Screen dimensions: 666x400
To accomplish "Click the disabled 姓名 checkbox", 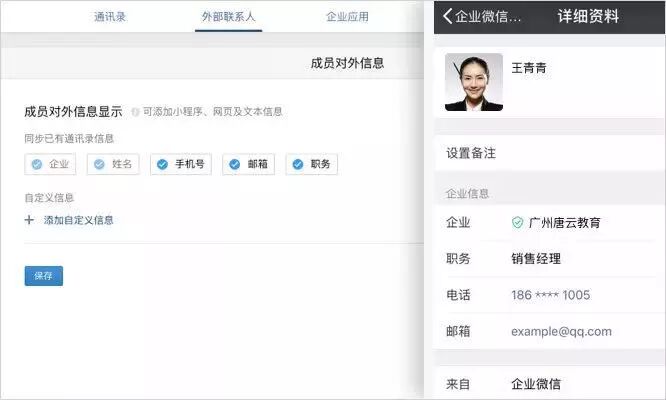I will [x=99, y=165].
